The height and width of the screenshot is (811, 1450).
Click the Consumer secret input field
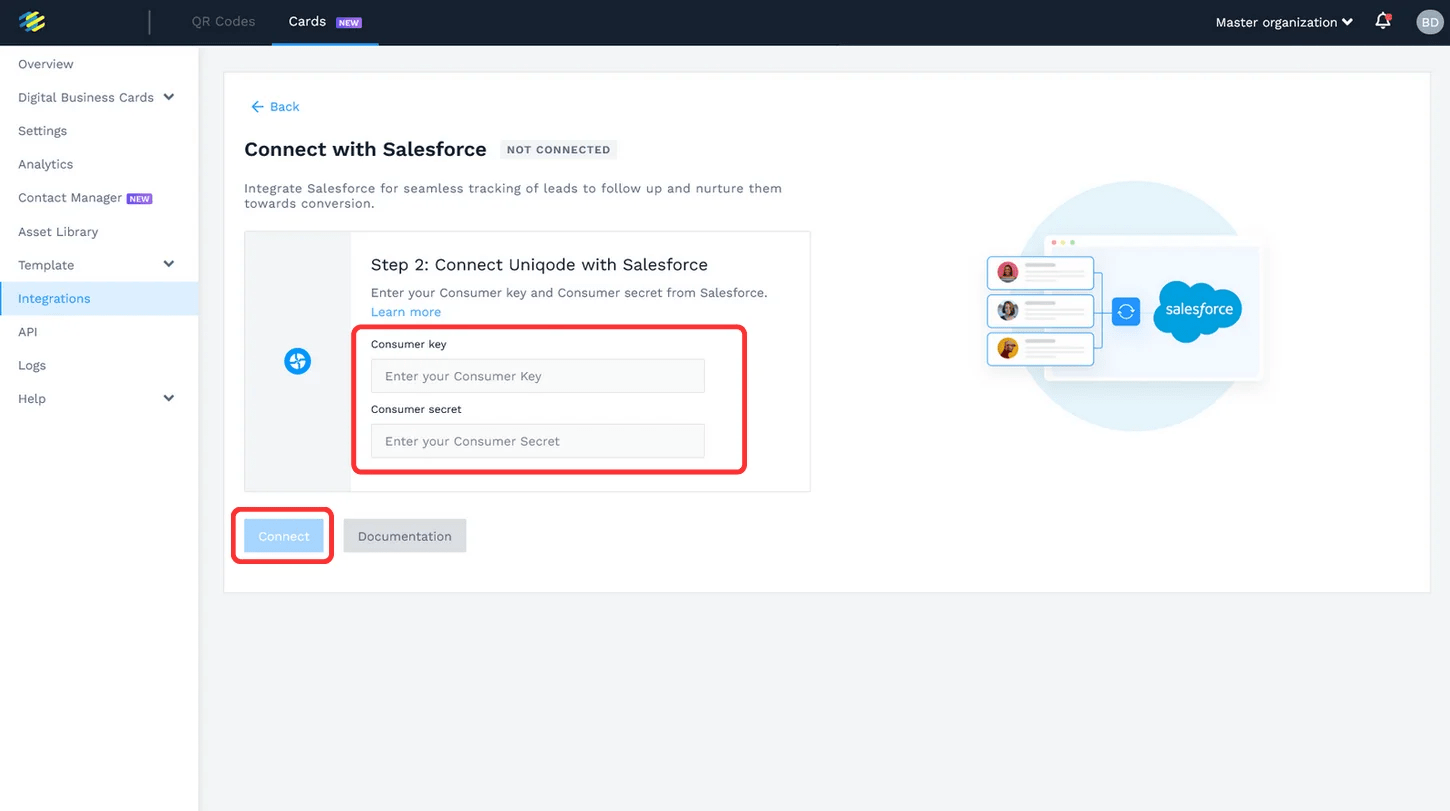[537, 440]
